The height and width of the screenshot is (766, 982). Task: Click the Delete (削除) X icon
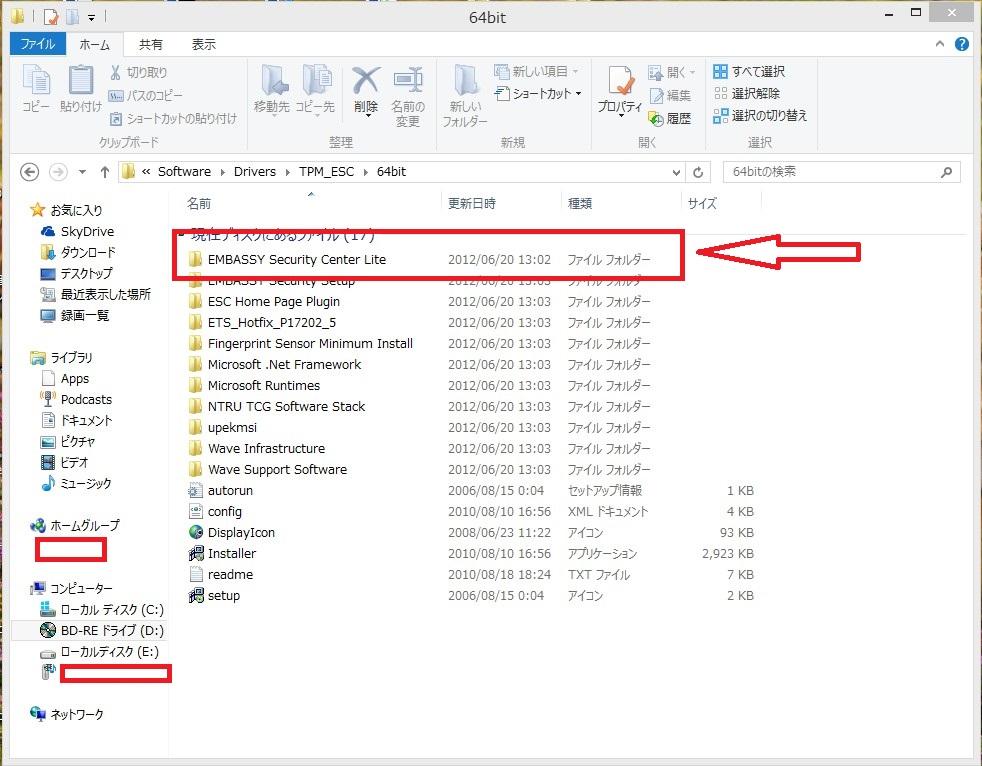click(366, 81)
